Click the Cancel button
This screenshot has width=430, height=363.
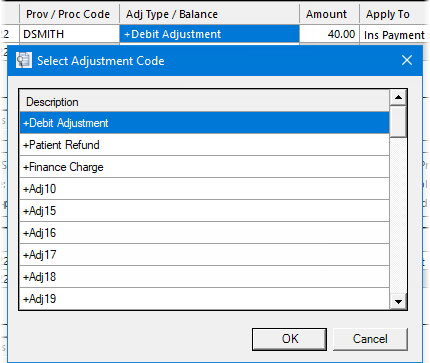[x=370, y=339]
